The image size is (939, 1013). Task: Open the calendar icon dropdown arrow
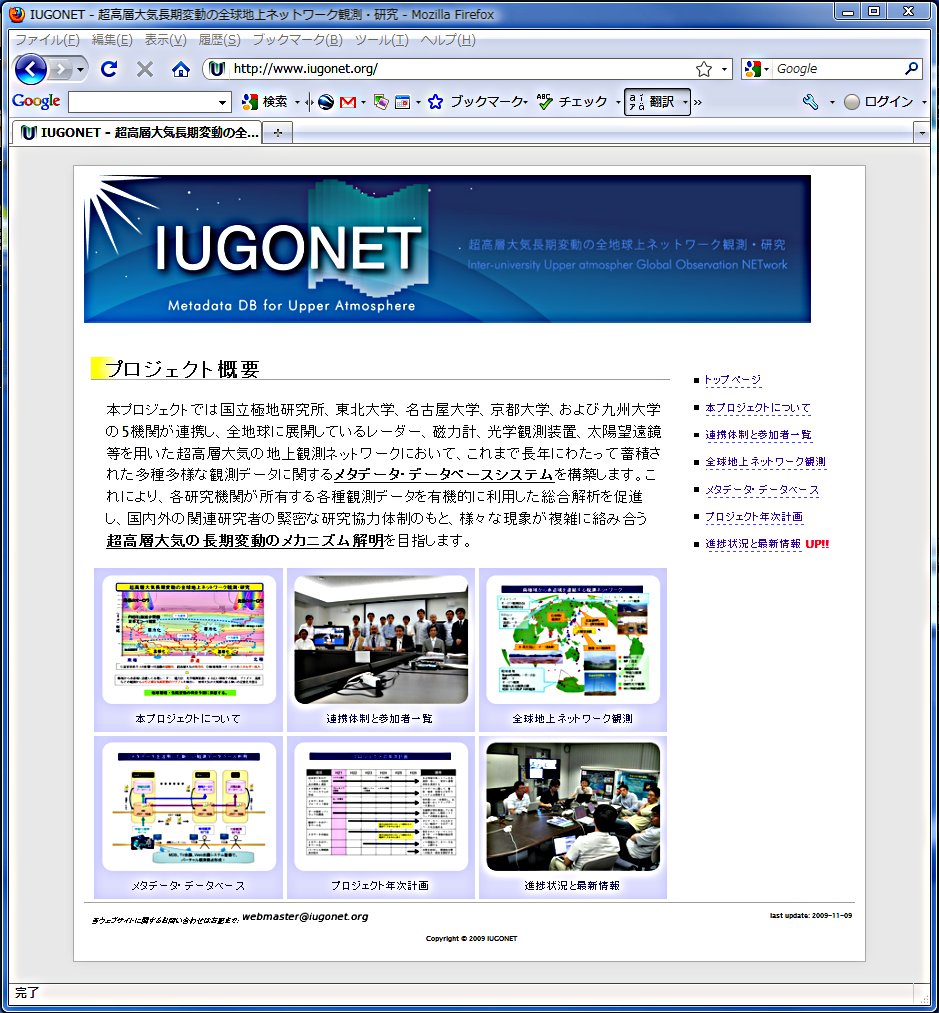click(418, 102)
